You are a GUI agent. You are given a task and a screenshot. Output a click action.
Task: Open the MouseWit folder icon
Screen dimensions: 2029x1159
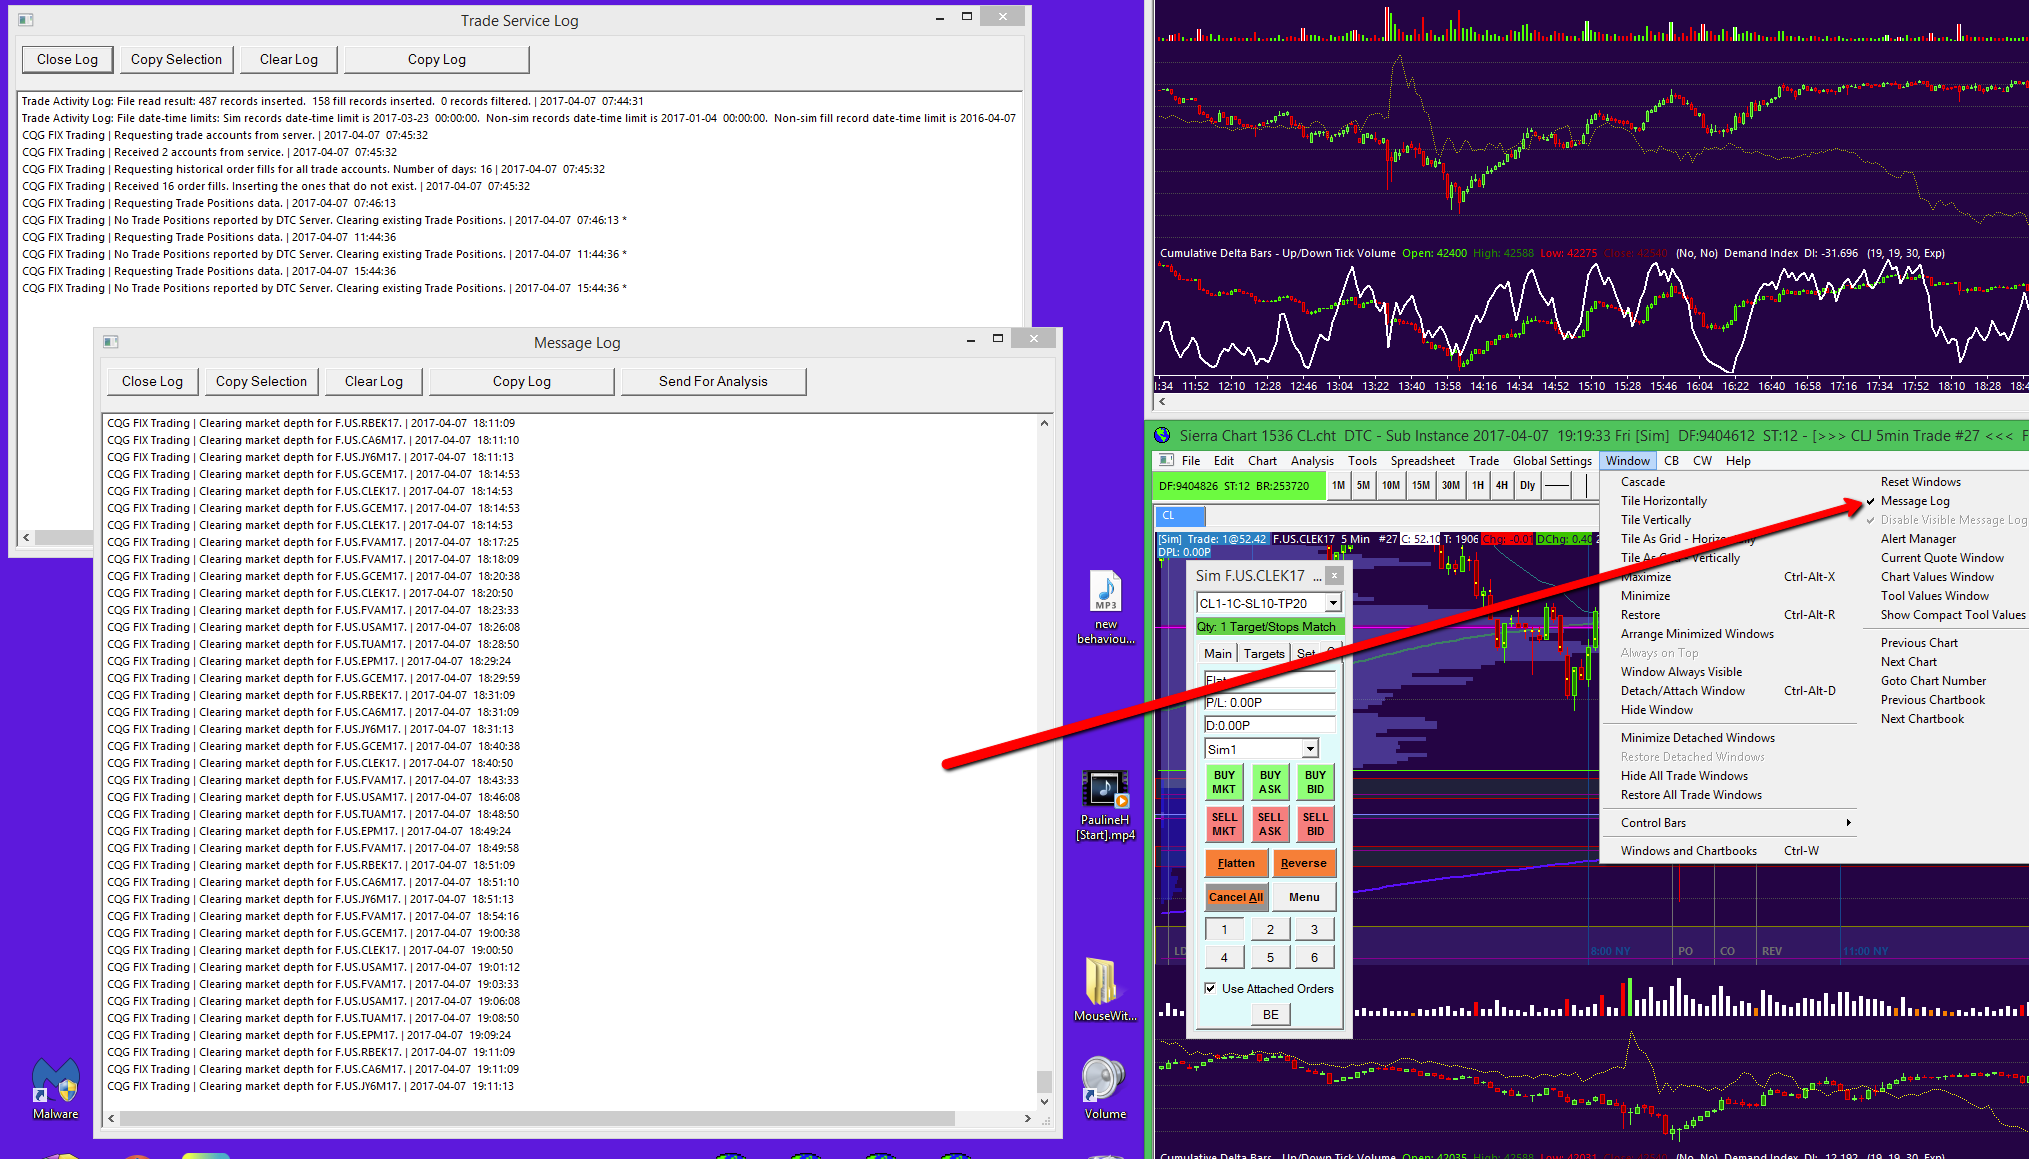click(1101, 982)
